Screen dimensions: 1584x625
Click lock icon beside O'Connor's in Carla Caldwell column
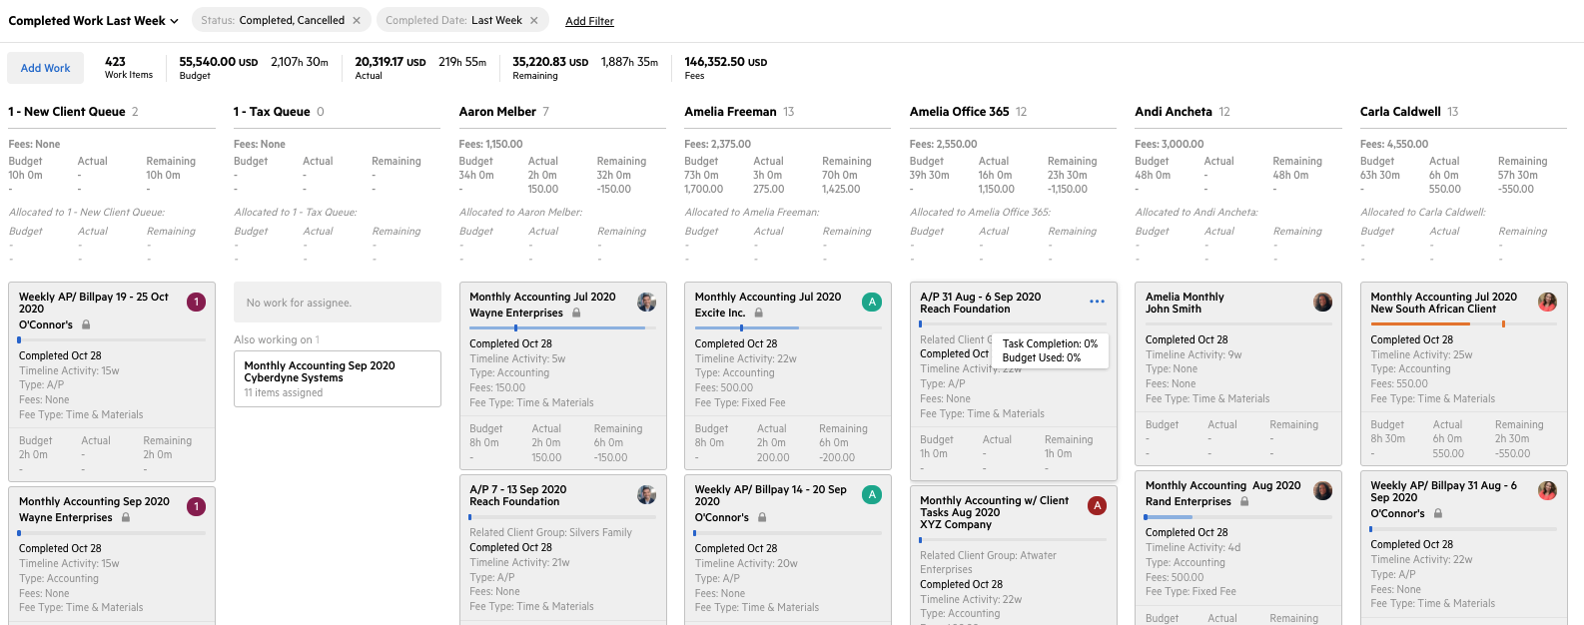[x=1438, y=514]
